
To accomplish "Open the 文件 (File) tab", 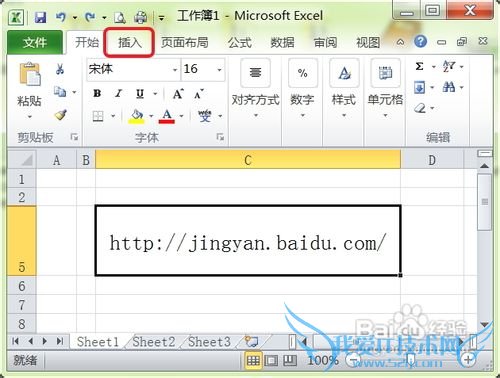I will point(35,42).
